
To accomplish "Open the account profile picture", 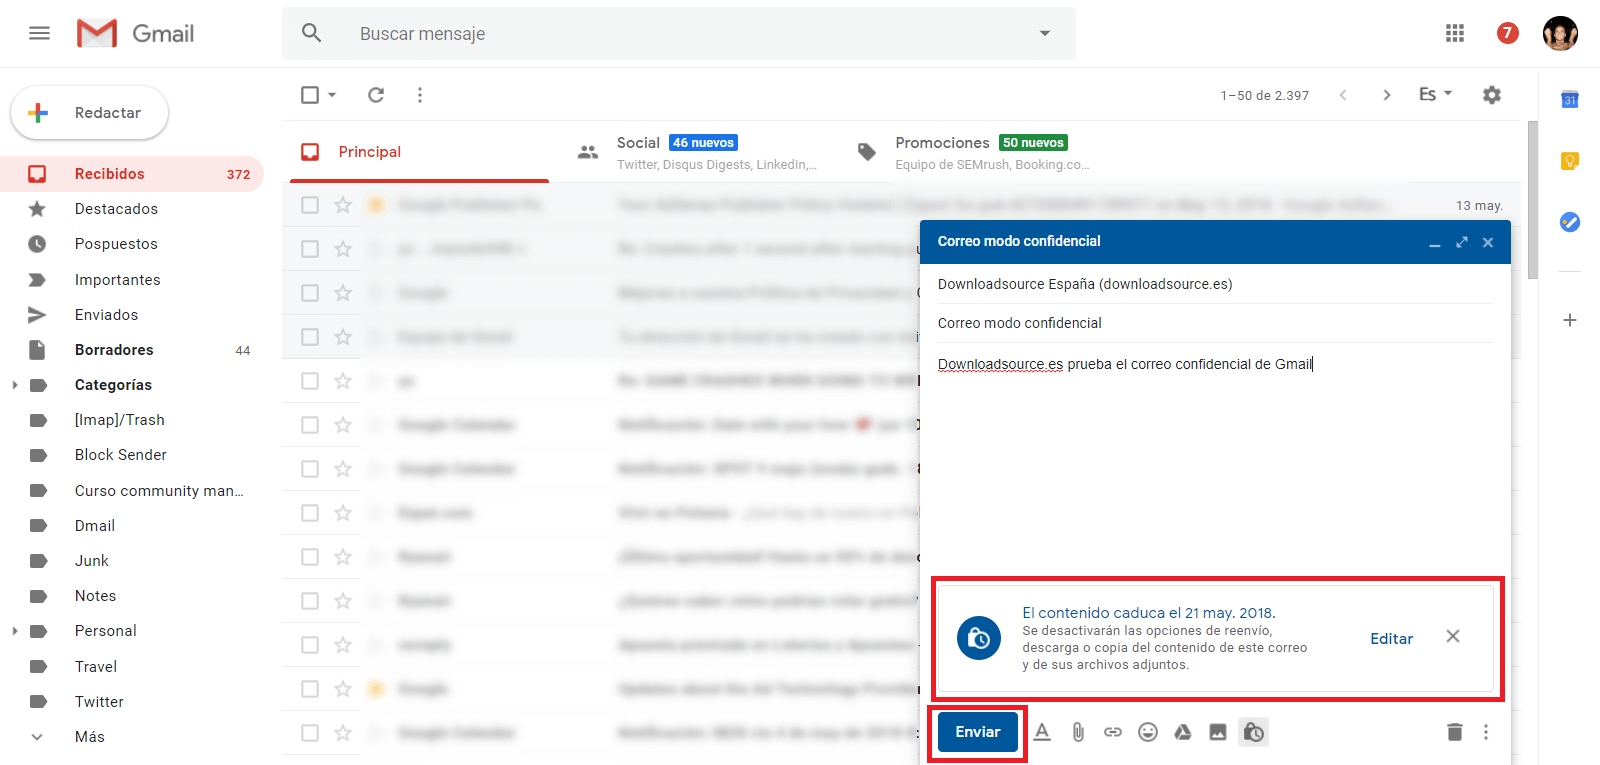I will coord(1560,33).
